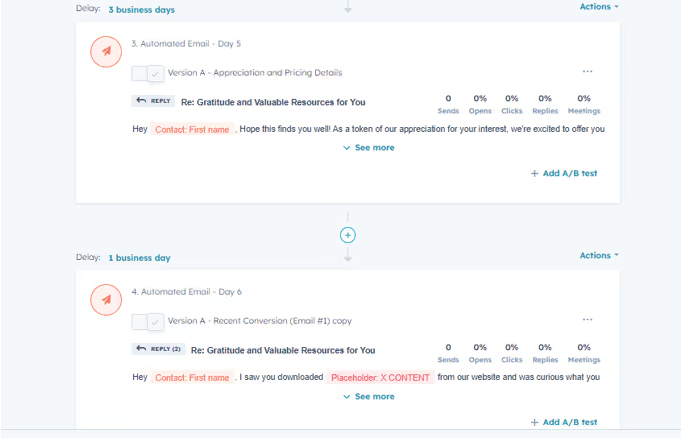Click the REPLY badge on the Day 5 email
682x439 pixels.
153,101
